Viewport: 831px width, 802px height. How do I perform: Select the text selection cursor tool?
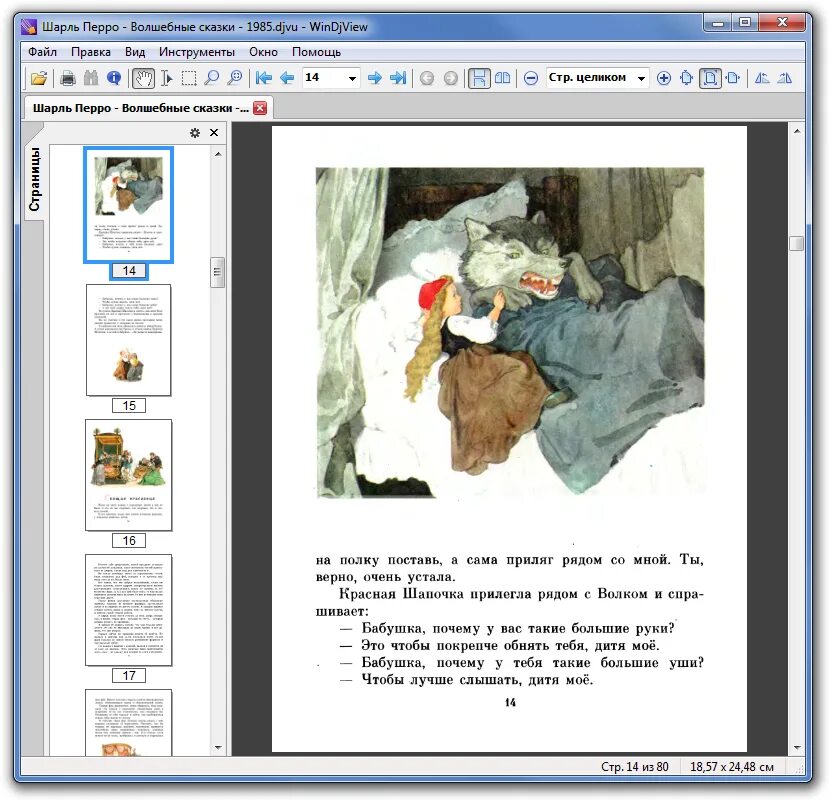(x=166, y=78)
